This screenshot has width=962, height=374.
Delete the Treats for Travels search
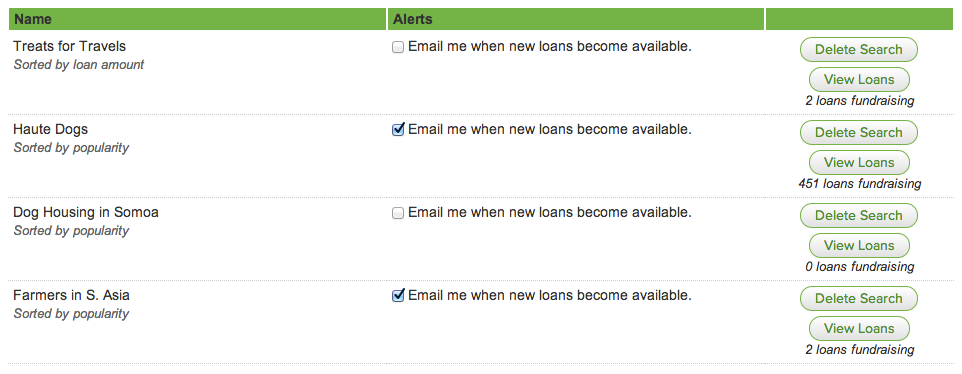pos(858,50)
